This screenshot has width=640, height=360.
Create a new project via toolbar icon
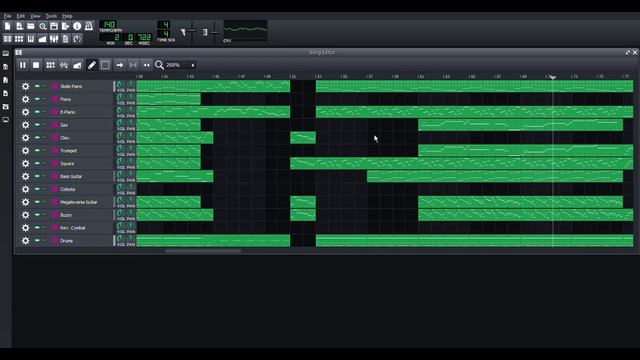click(x=7, y=26)
